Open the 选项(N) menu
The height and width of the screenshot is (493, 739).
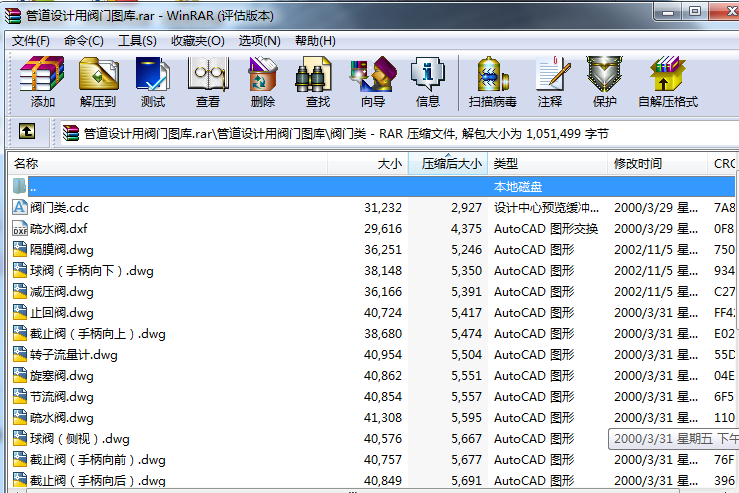(260, 41)
